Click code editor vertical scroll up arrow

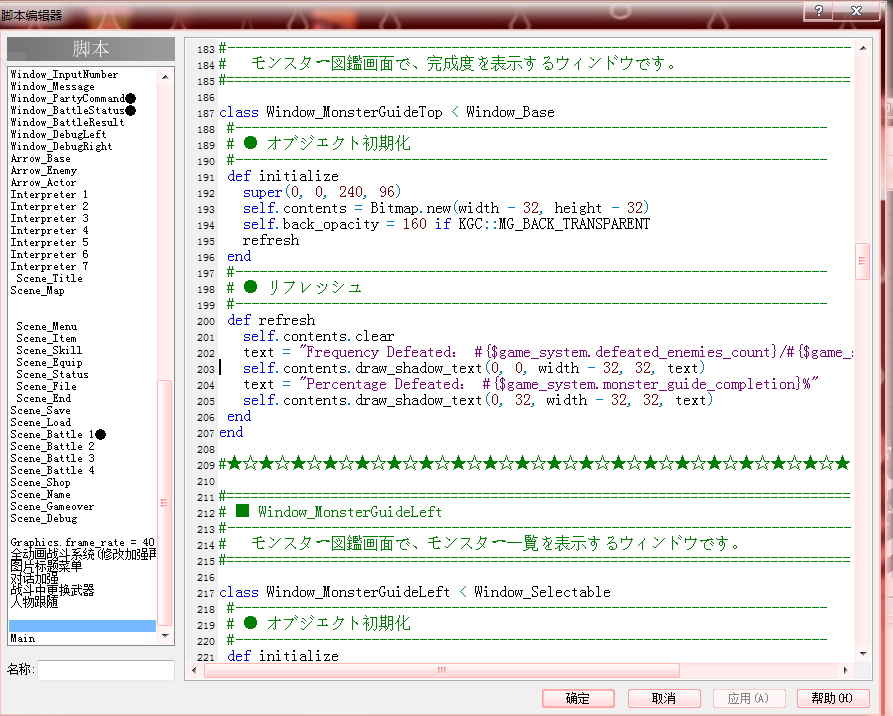coord(863,48)
